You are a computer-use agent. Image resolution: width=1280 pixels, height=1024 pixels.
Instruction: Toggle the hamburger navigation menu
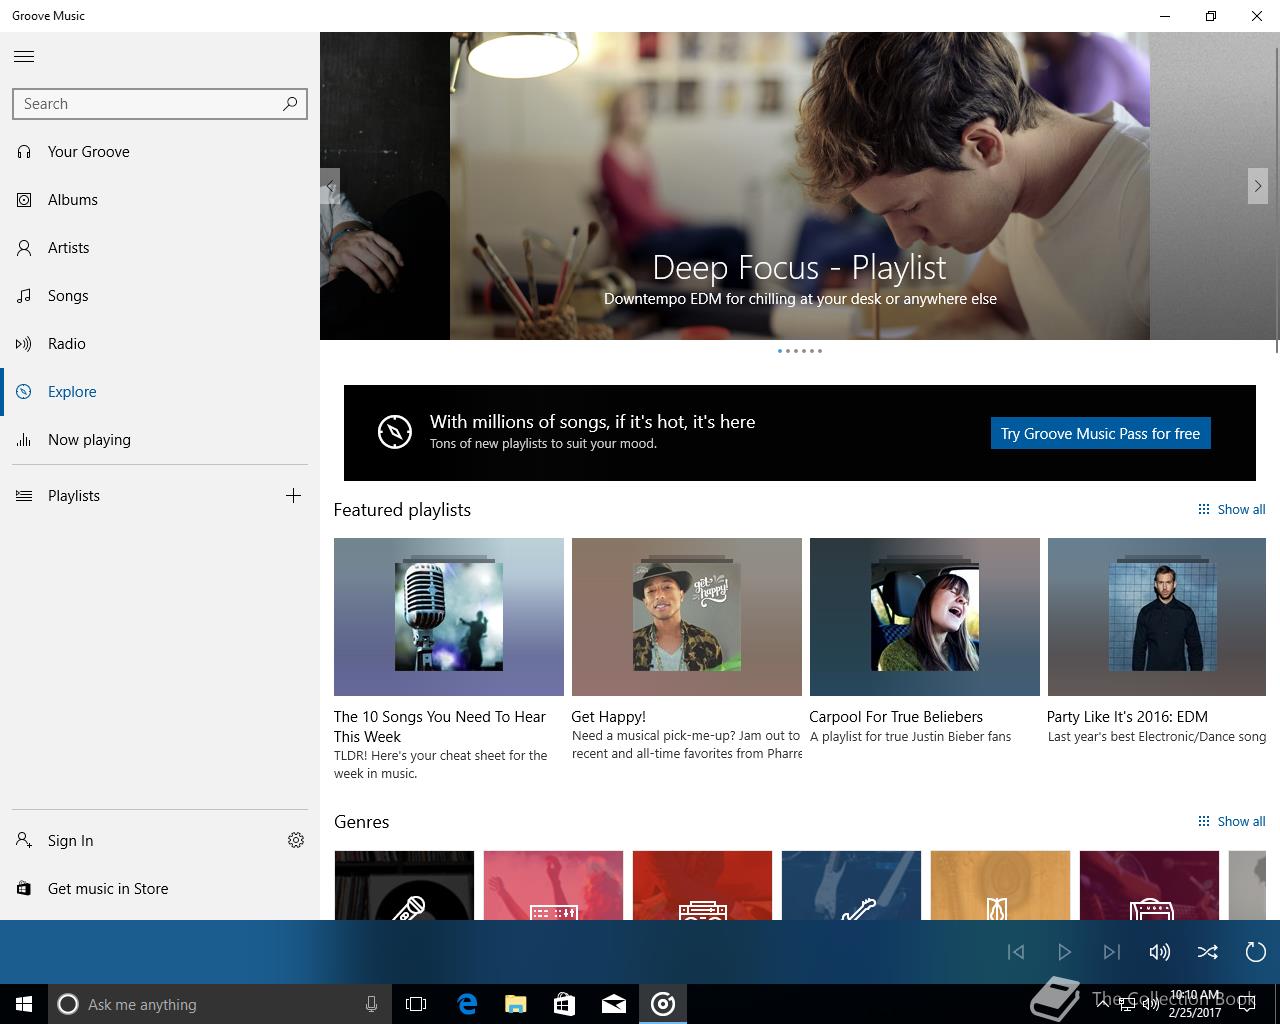pos(24,57)
